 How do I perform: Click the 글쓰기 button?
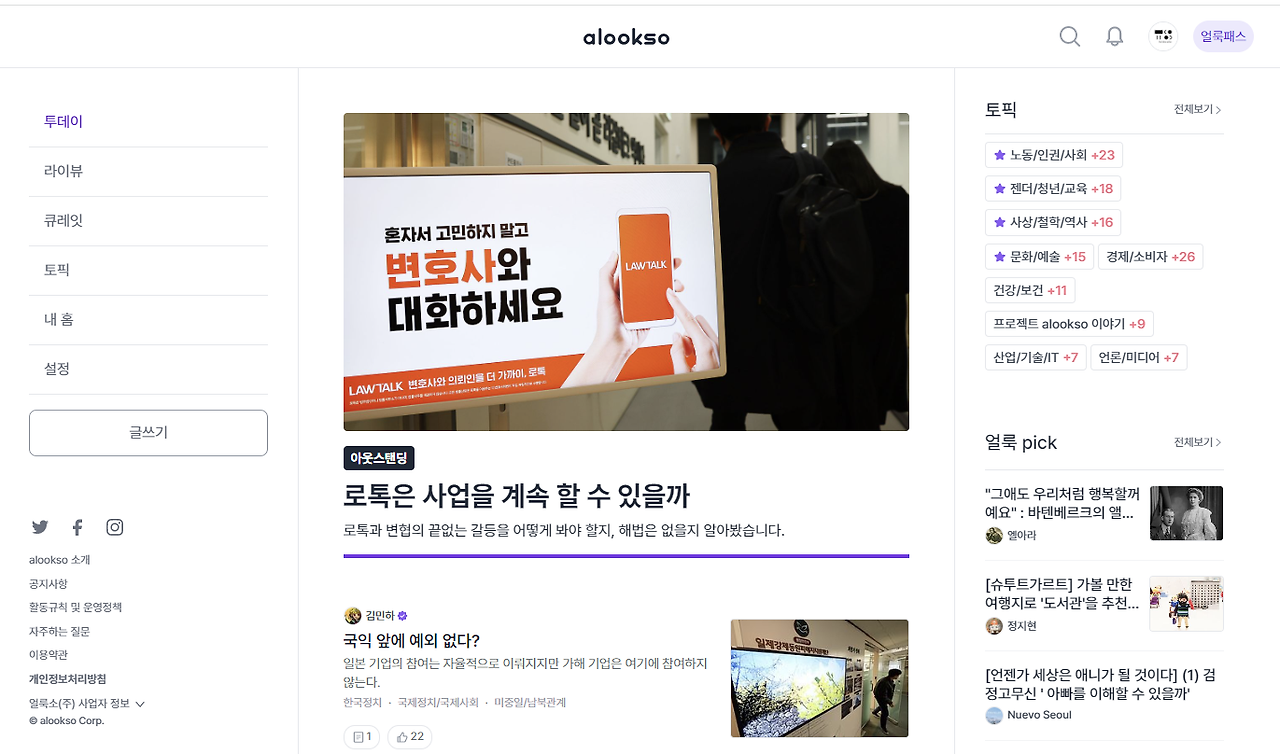tap(148, 433)
